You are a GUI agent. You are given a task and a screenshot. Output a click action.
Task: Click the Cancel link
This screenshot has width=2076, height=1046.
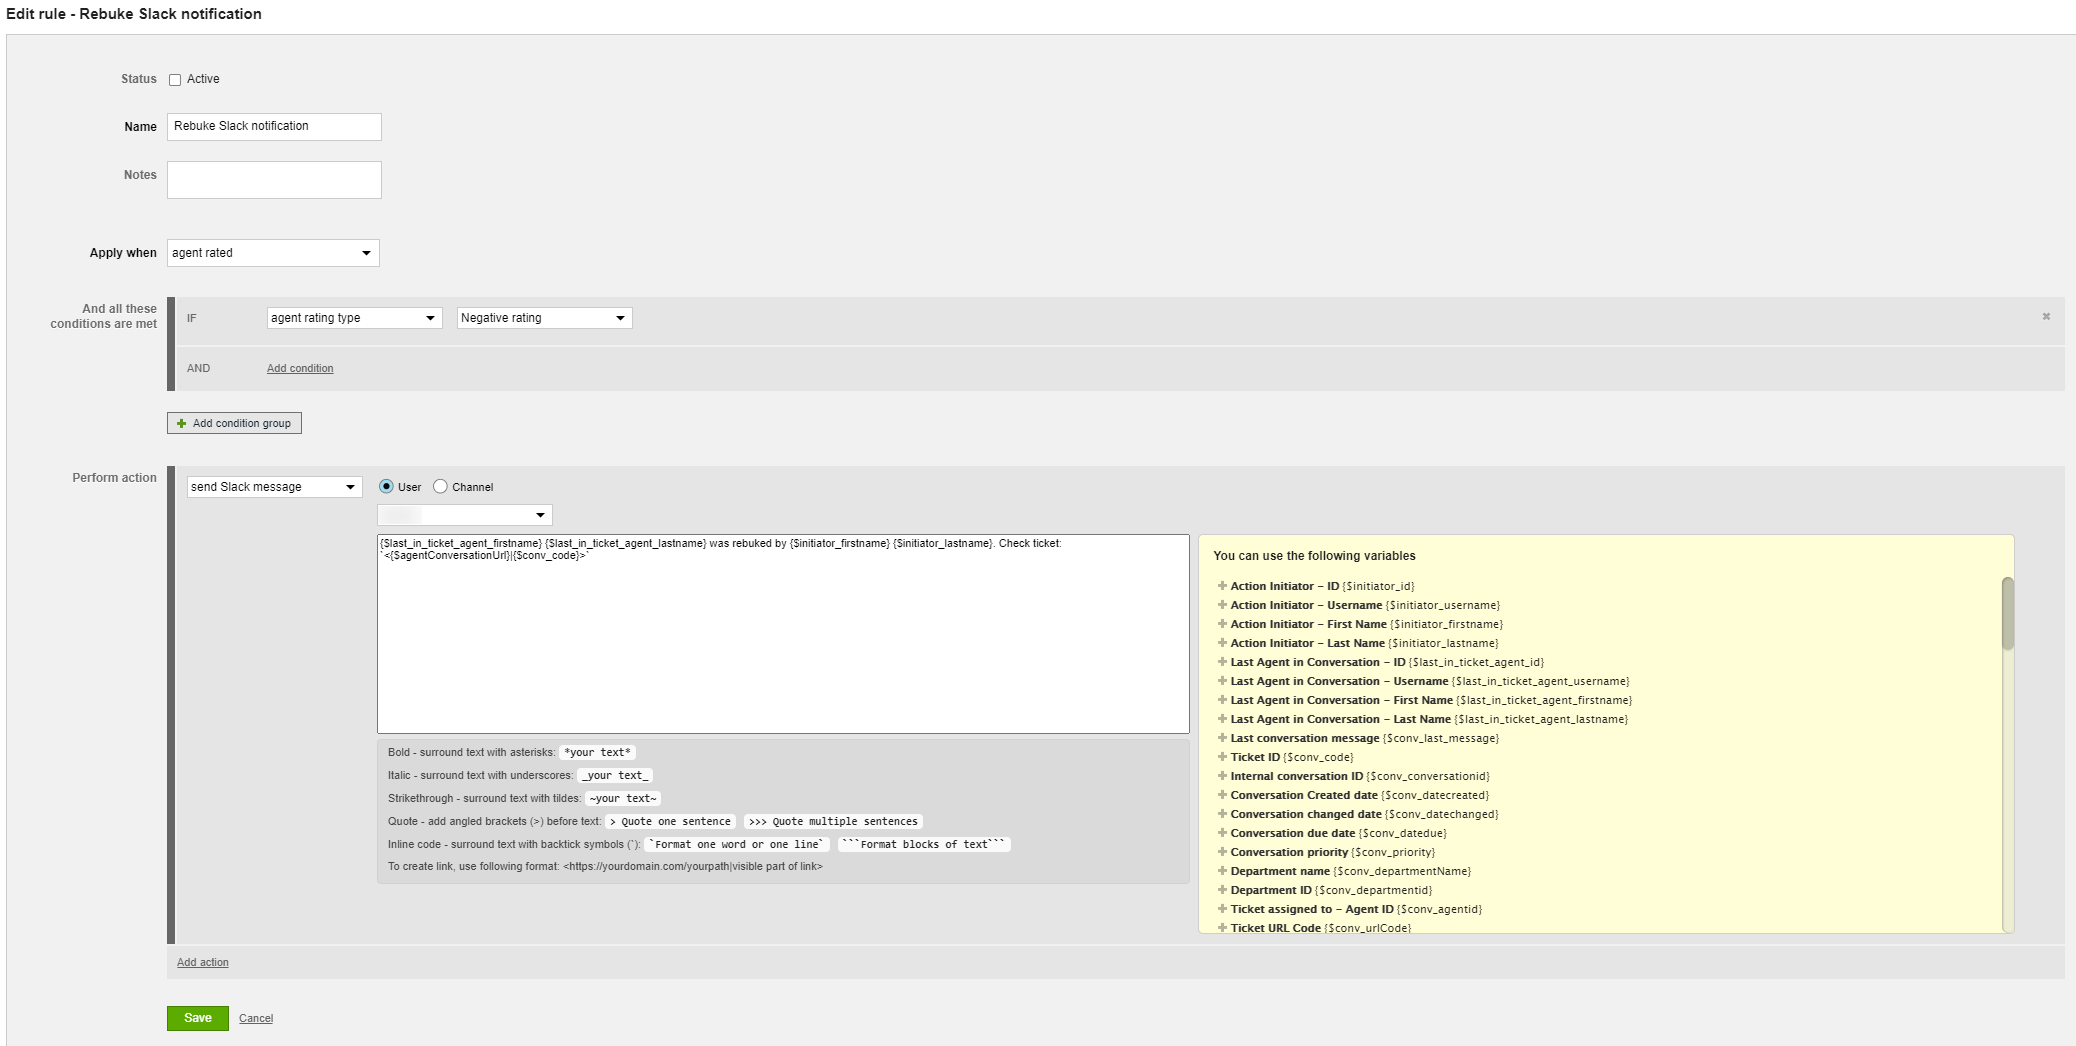256,1019
